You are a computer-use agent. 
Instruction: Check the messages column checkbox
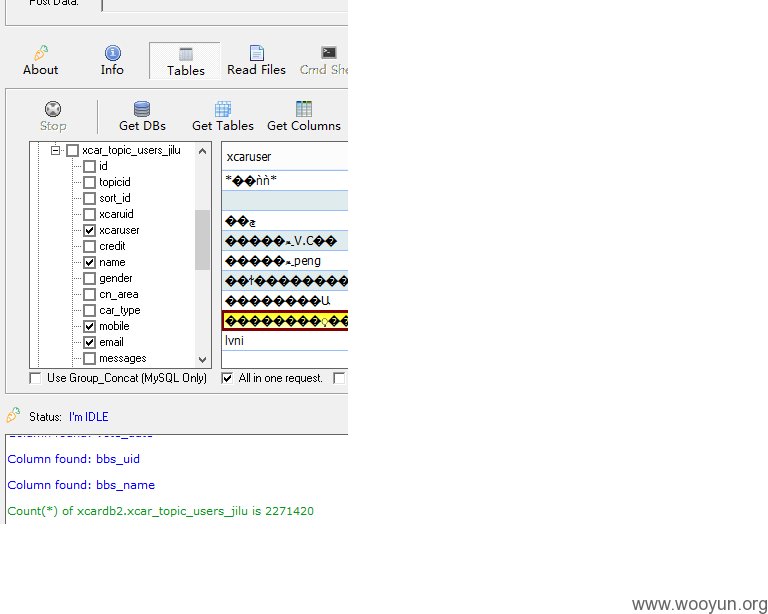click(x=89, y=358)
